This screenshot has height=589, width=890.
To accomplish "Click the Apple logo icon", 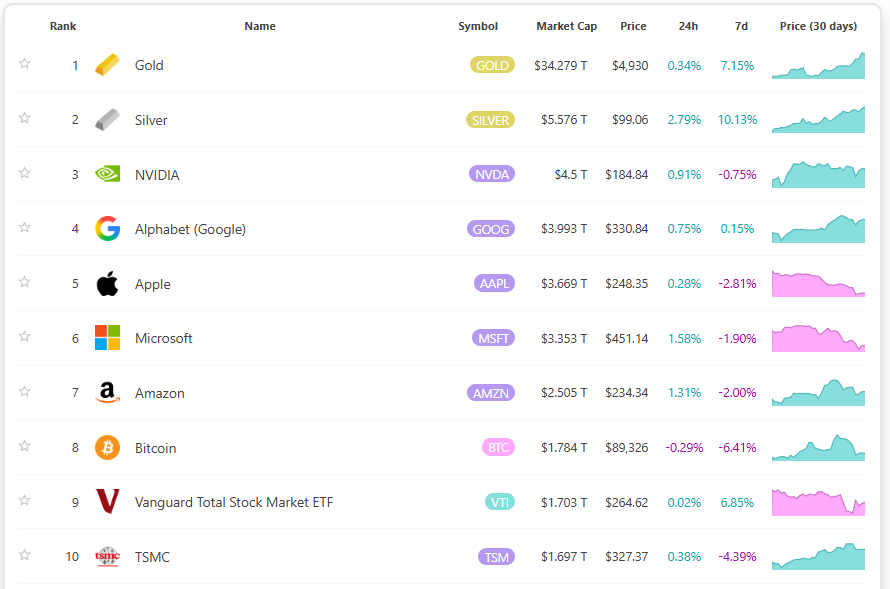I will click(107, 284).
